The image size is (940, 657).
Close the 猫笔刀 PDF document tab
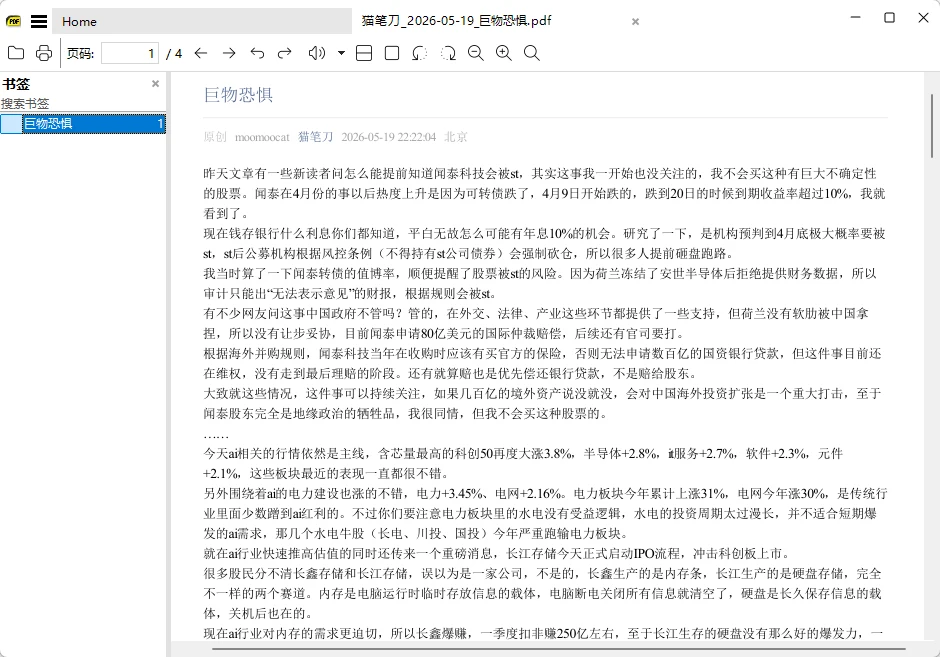[635, 22]
